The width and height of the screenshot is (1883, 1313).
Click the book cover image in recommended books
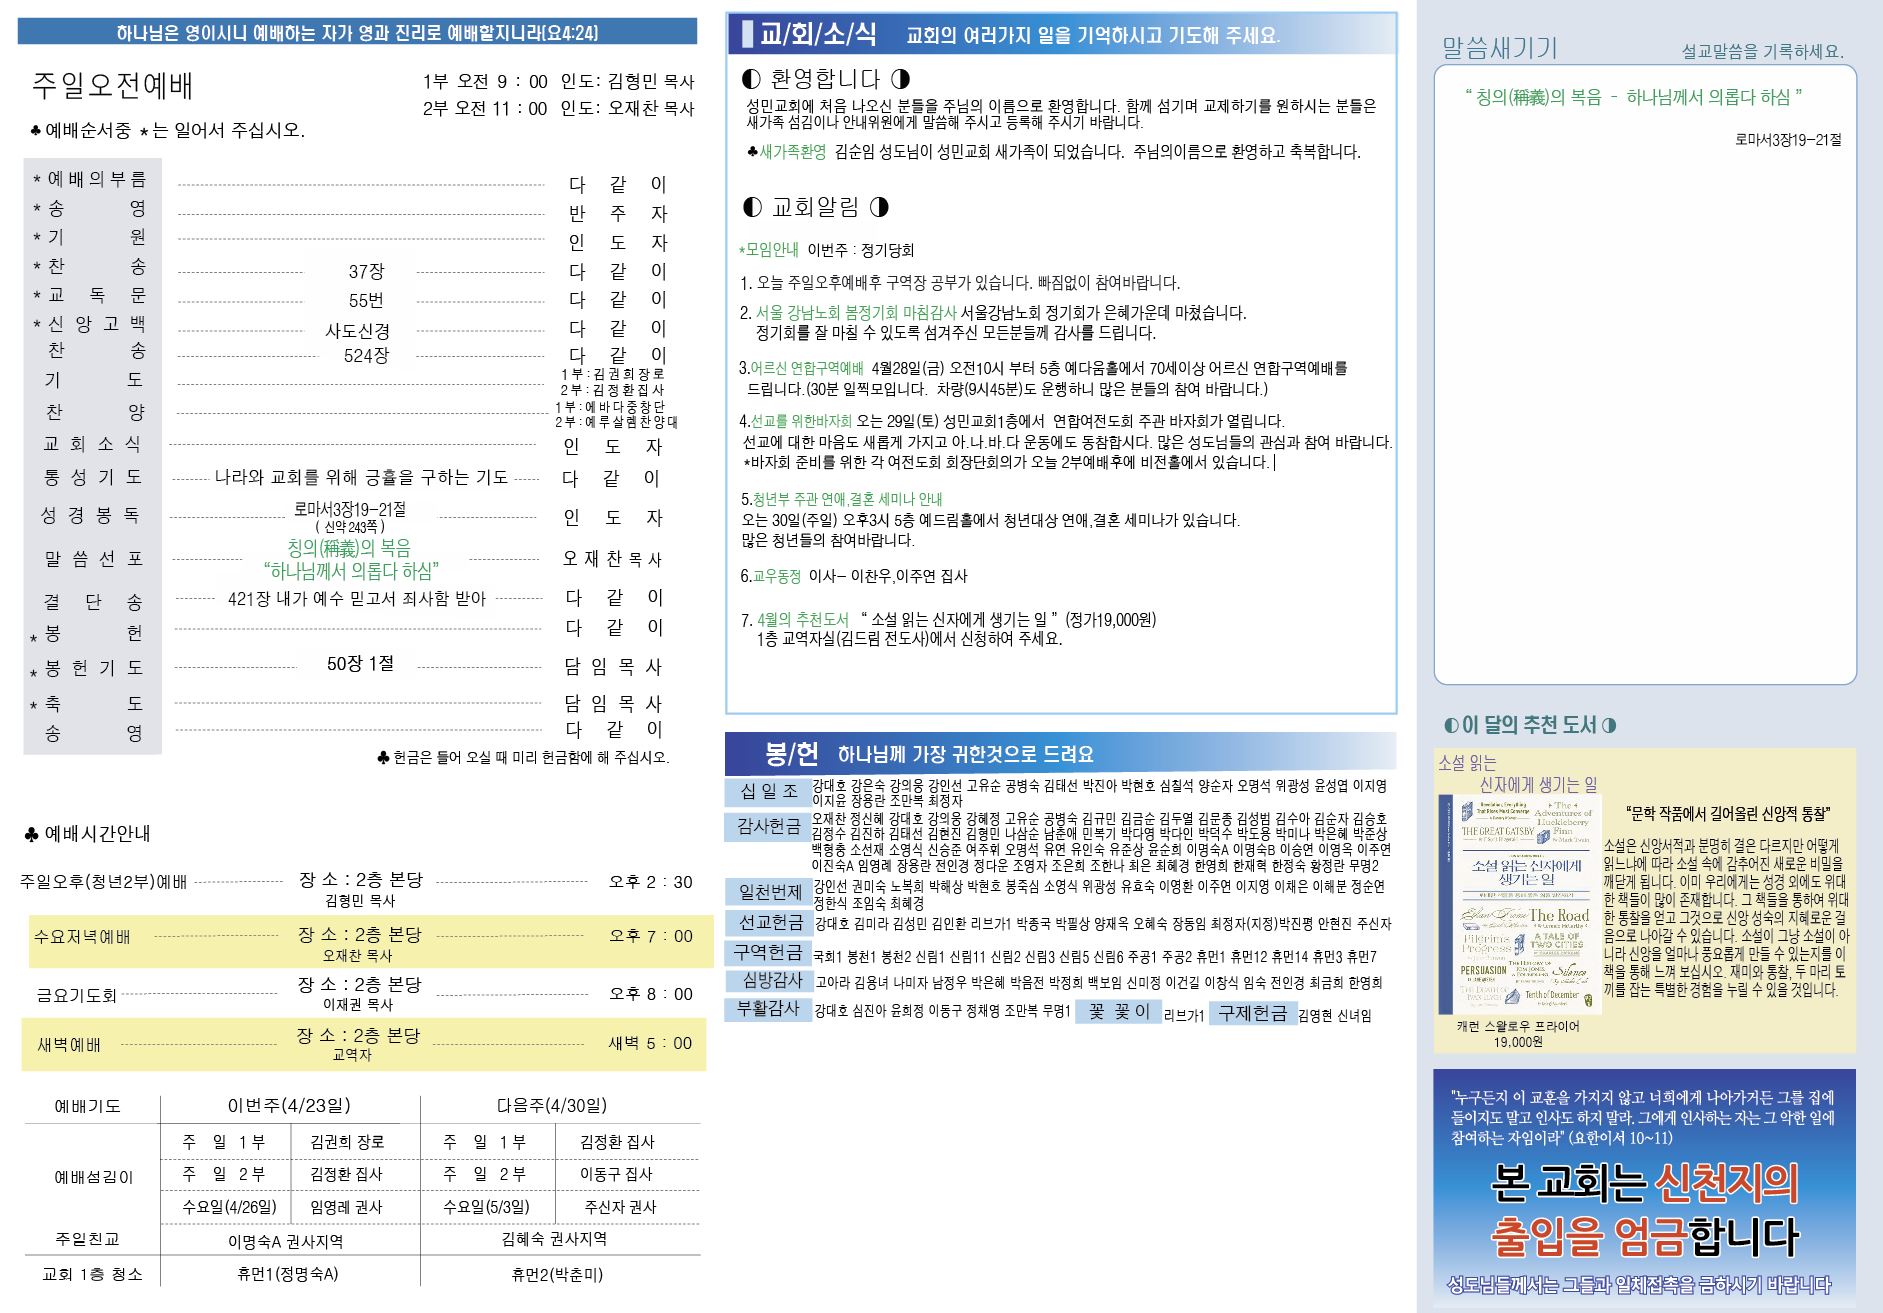click(1520, 905)
